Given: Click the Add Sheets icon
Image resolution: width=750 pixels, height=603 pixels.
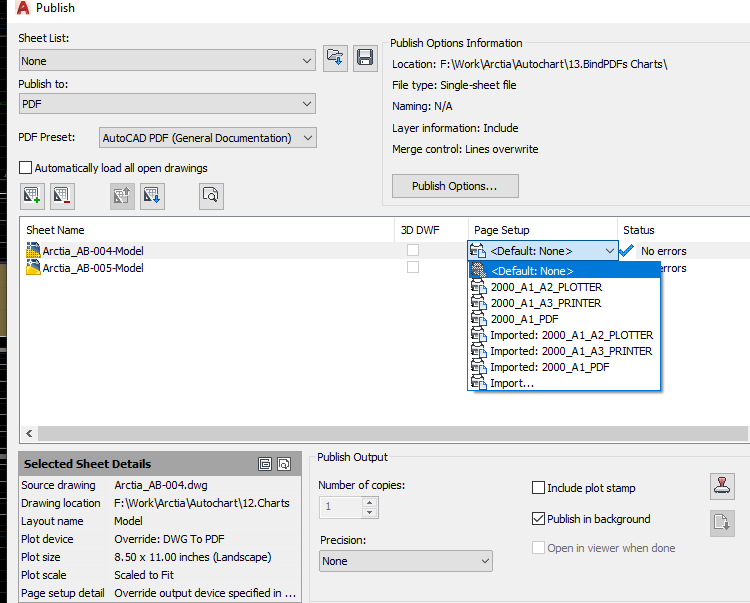Looking at the screenshot, I should tap(32, 196).
